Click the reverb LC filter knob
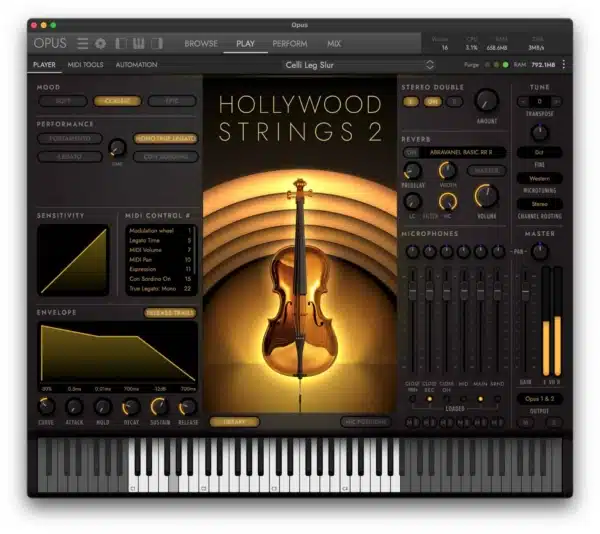The width and height of the screenshot is (600, 534). (412, 201)
